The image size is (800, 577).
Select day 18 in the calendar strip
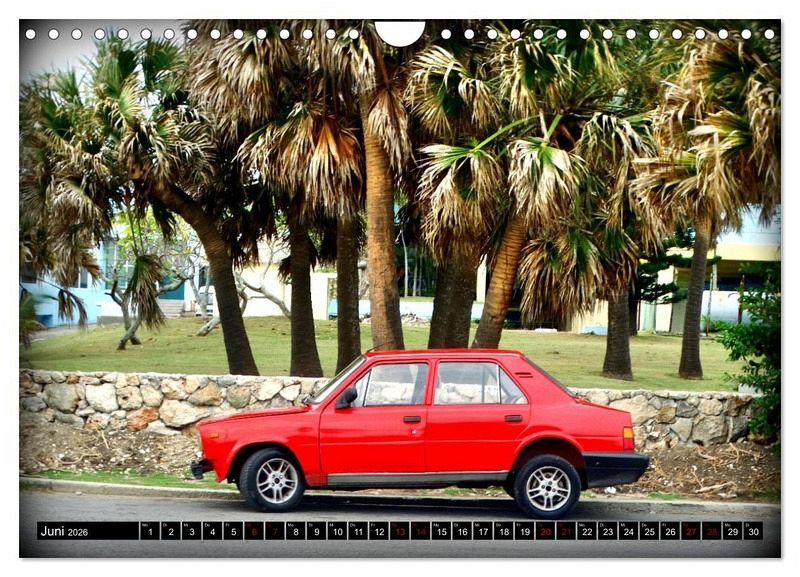point(504,531)
